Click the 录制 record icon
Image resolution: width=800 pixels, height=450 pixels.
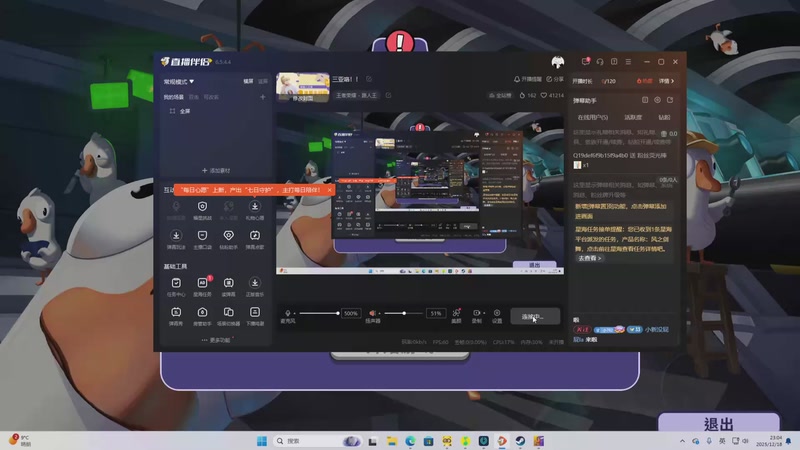coord(476,313)
